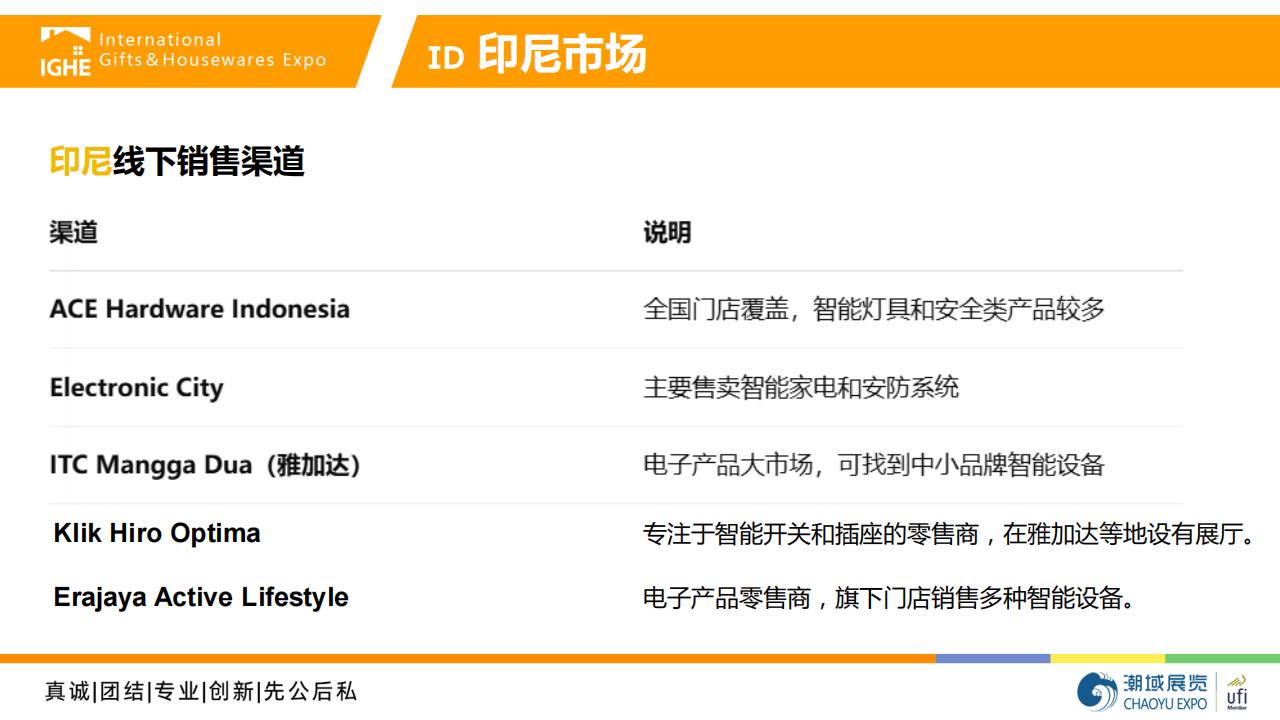Select 'ITC Mangga Dua（雅加达）' row label
The width and height of the screenshot is (1280, 720).
pos(206,465)
